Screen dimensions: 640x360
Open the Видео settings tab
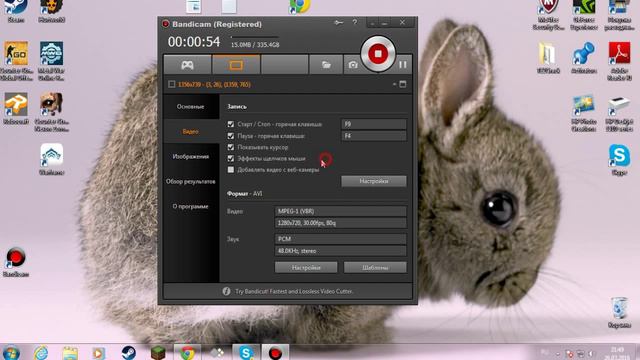pos(191,131)
